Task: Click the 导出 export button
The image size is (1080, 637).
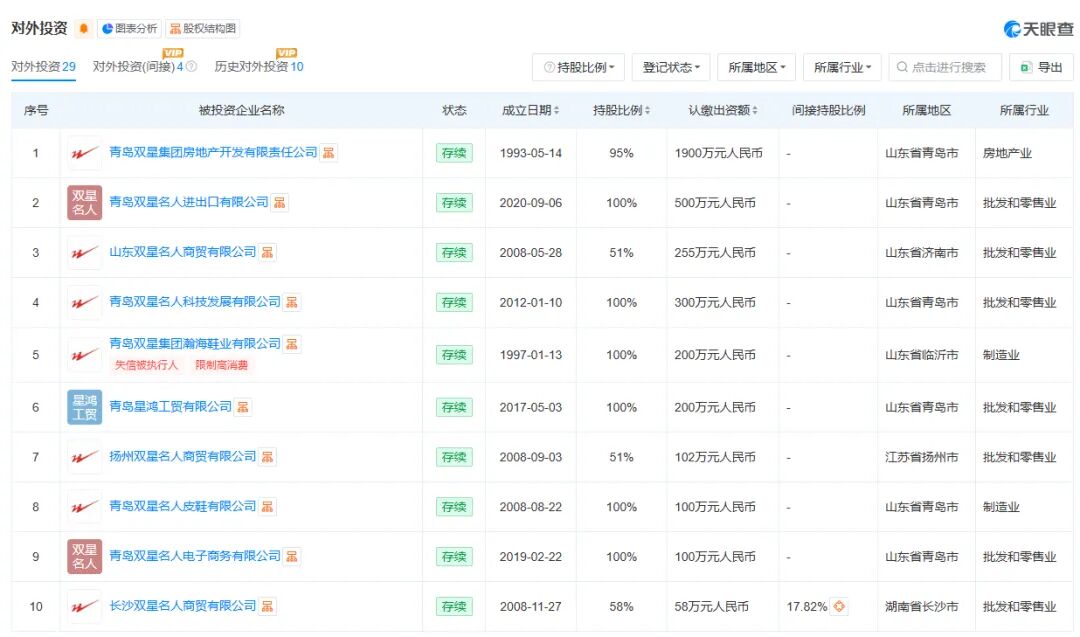Action: [1041, 67]
